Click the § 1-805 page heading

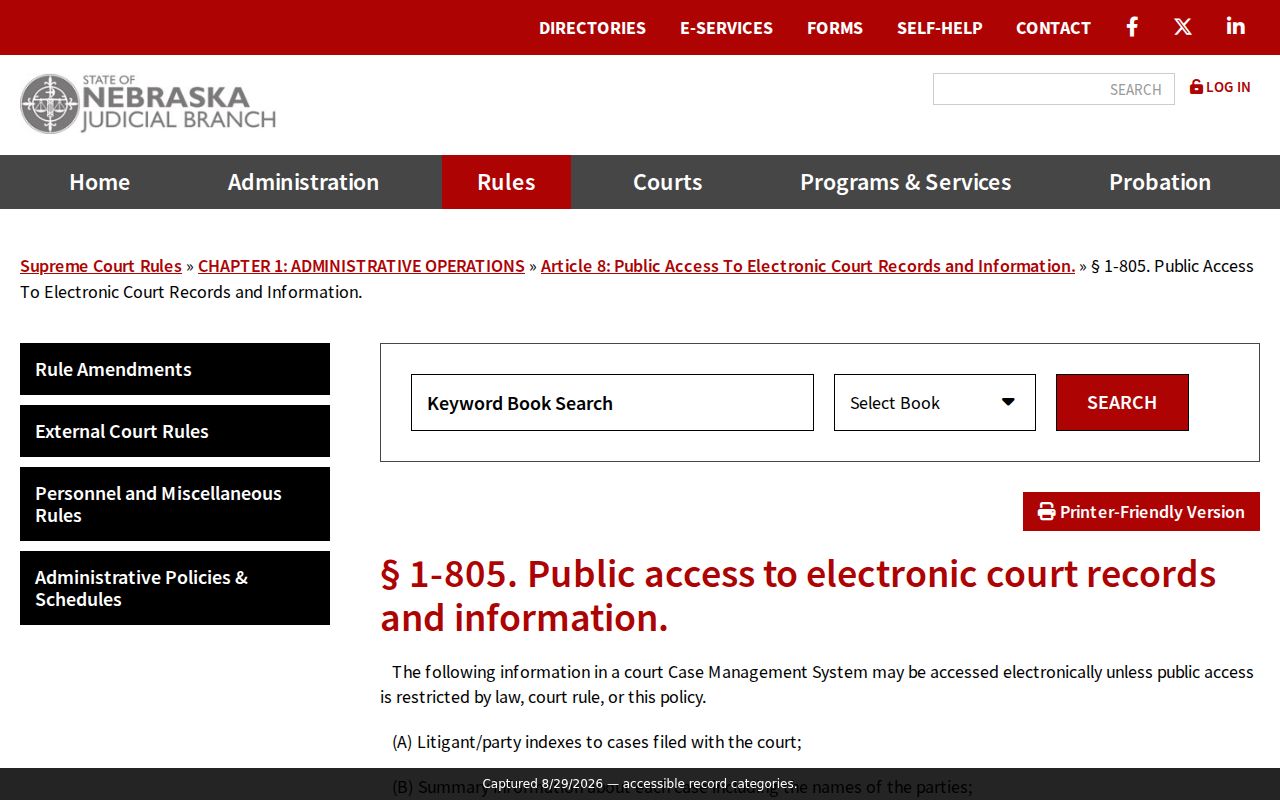[x=798, y=596]
